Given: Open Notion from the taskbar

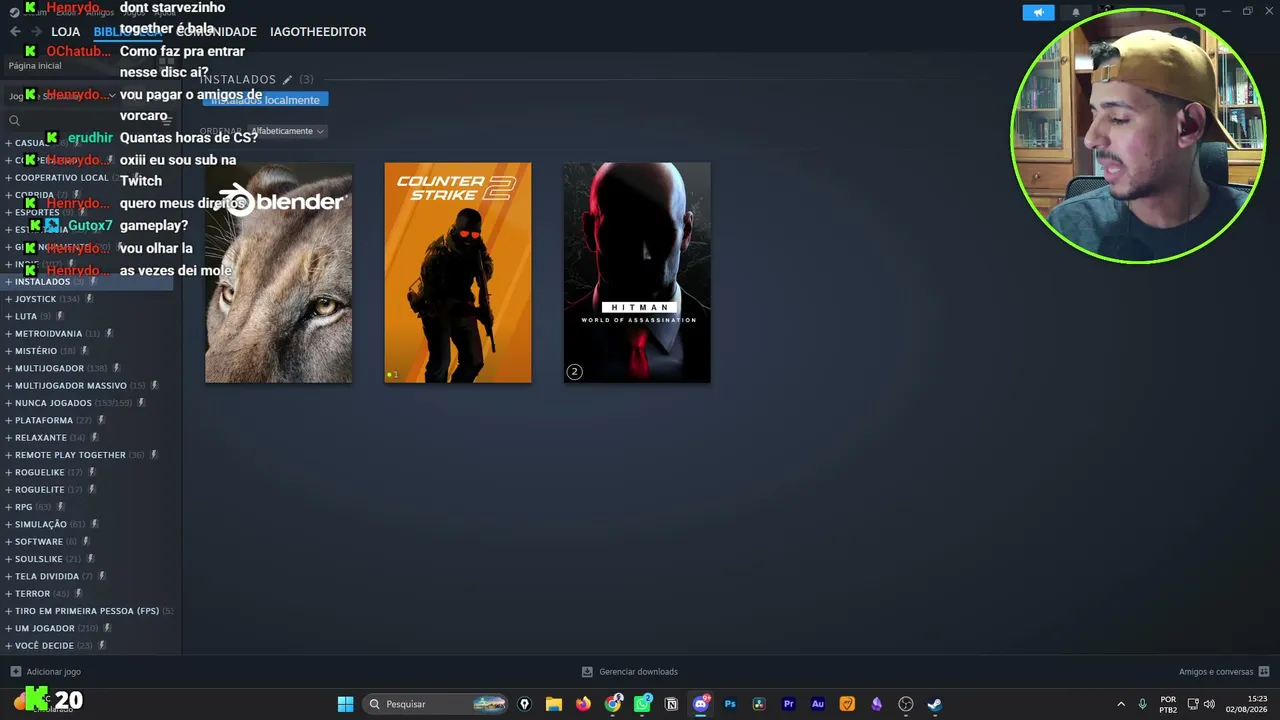Looking at the screenshot, I should 671,704.
